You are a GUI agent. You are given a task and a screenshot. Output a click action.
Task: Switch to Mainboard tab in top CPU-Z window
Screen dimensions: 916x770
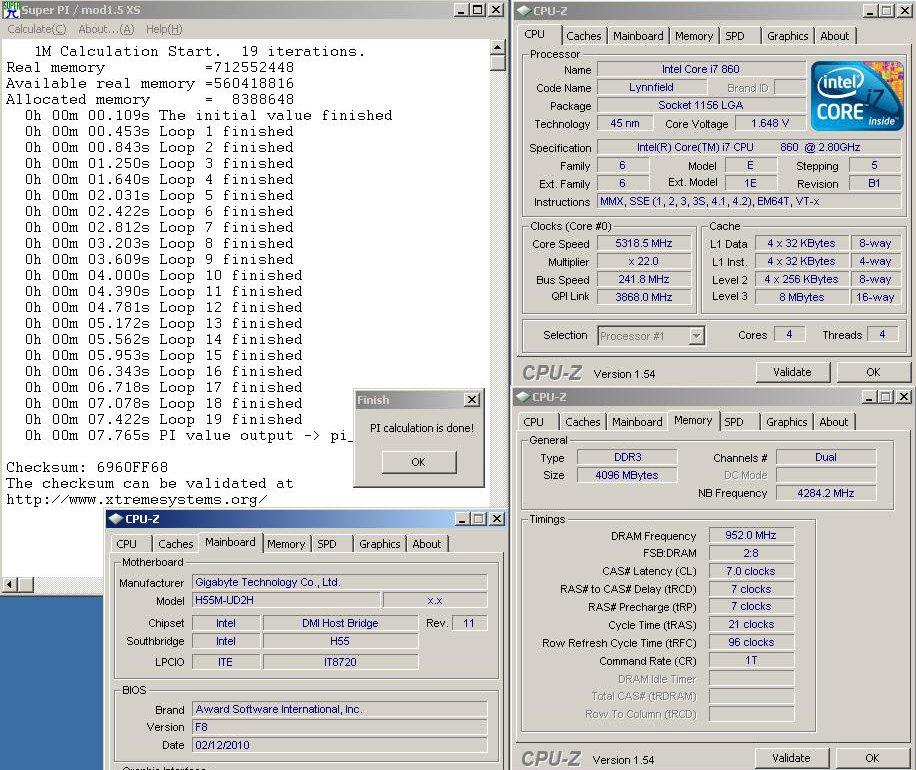tap(638, 36)
